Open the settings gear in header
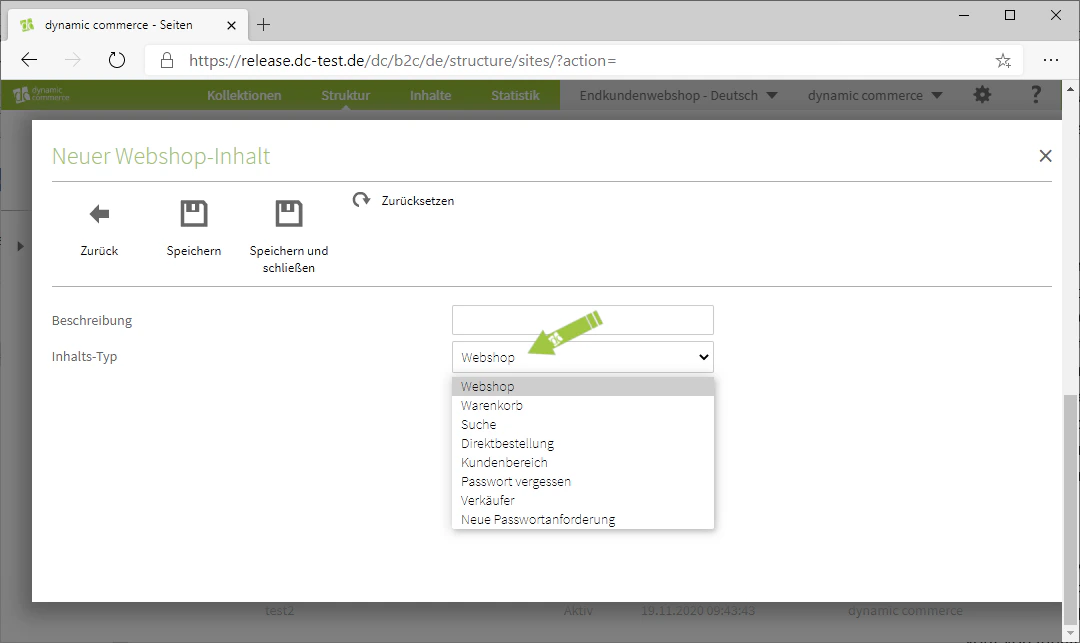The width and height of the screenshot is (1080, 643). click(982, 95)
